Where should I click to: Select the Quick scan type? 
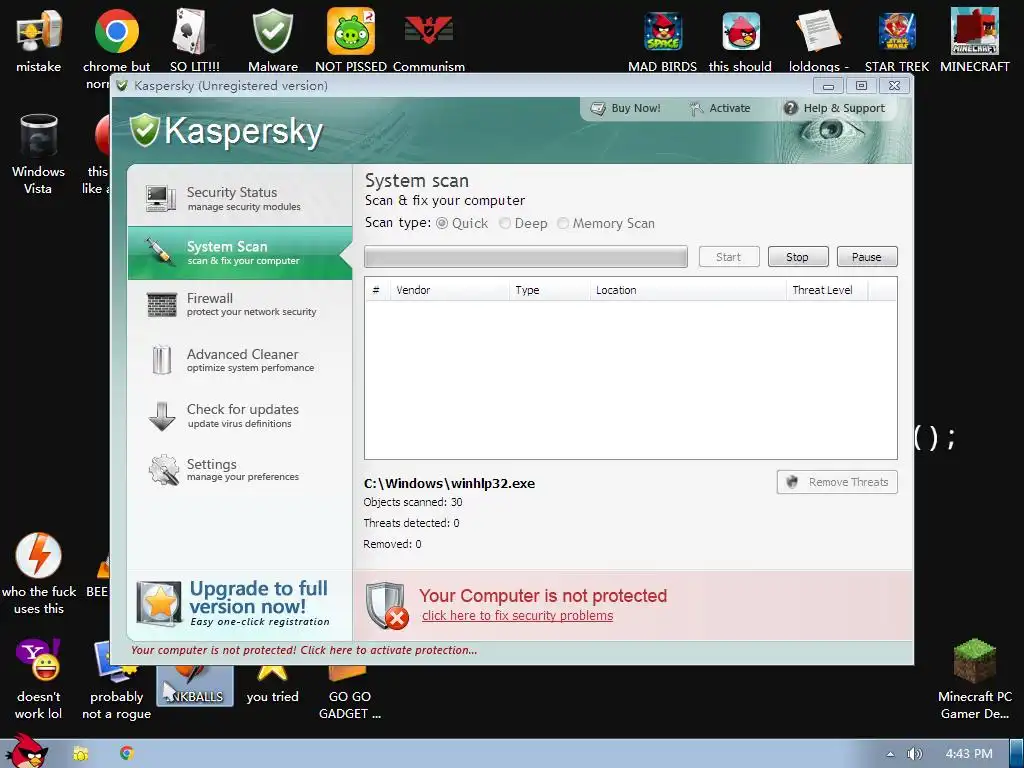pyautogui.click(x=442, y=223)
